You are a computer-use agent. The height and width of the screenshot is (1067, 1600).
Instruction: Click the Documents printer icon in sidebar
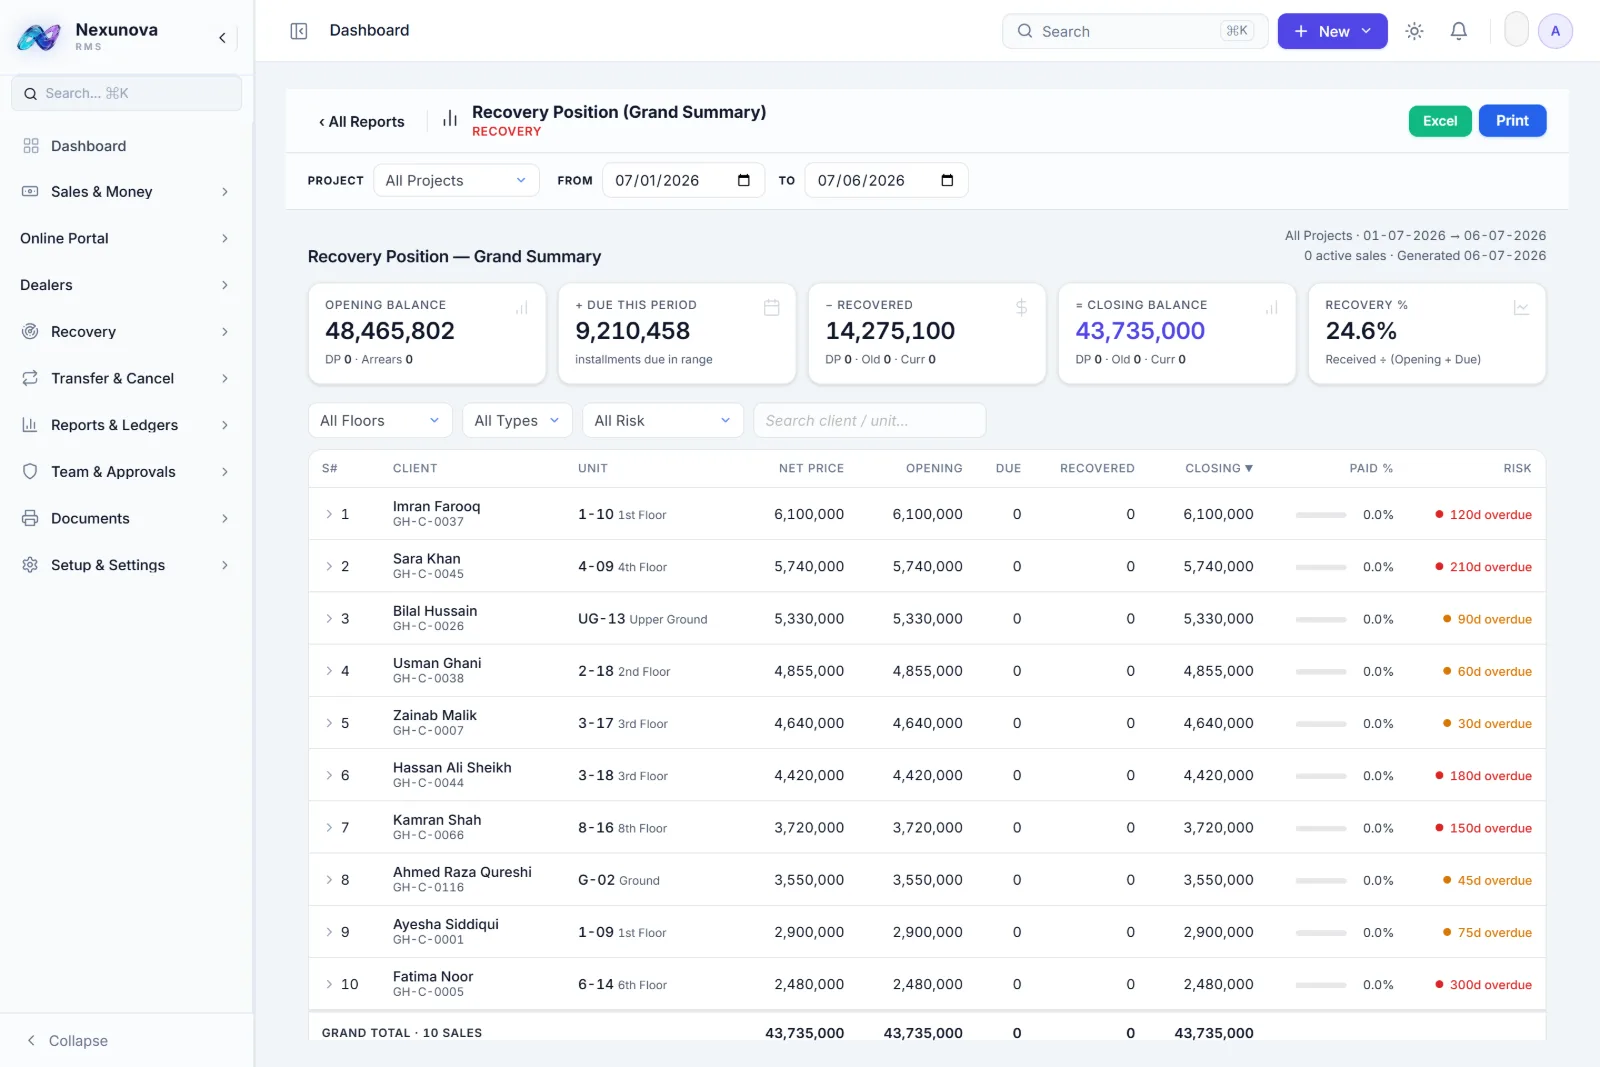click(x=30, y=518)
